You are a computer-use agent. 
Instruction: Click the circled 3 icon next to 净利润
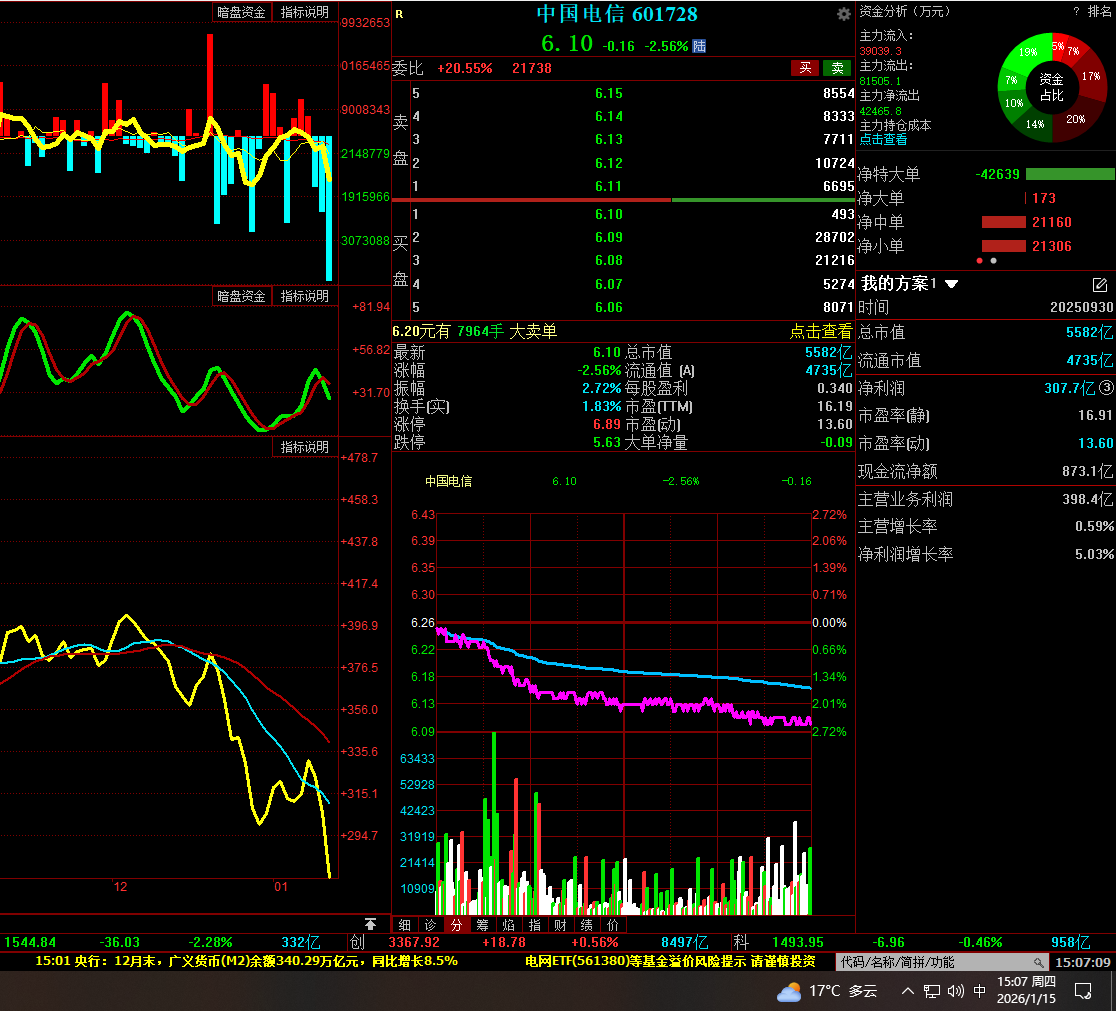click(1106, 387)
